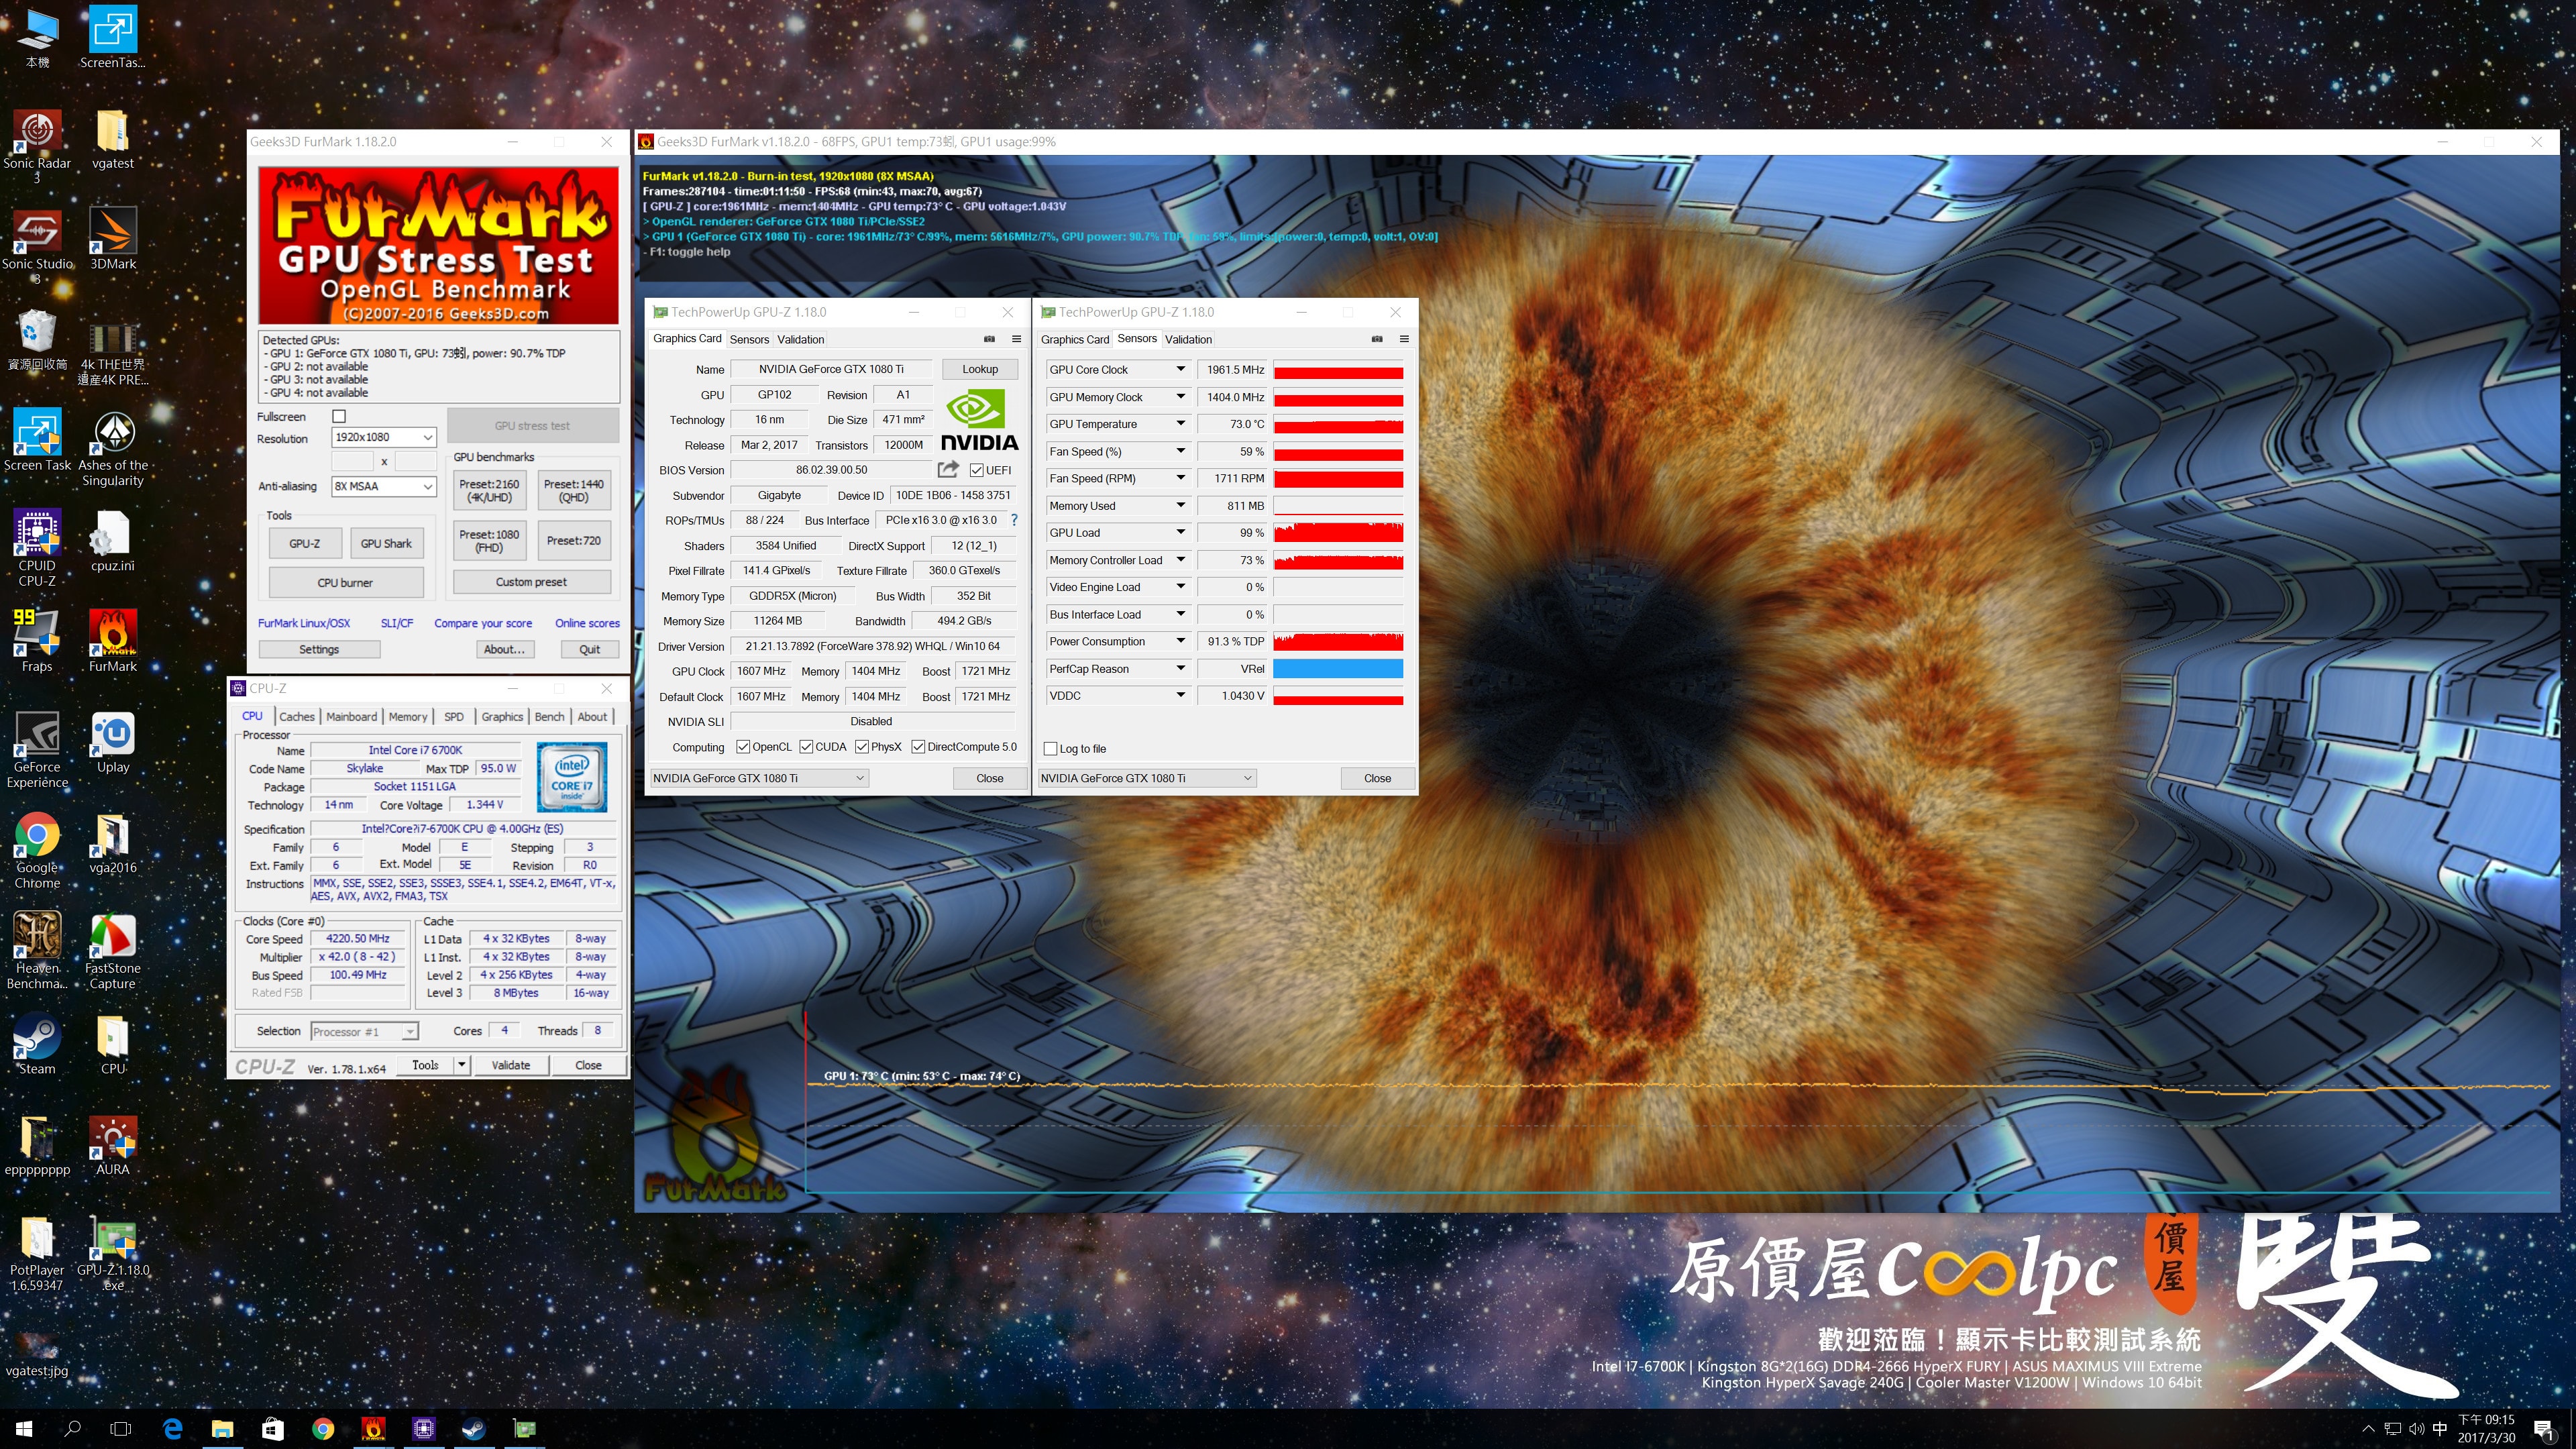Enable the Log to file checkbox

(1050, 749)
